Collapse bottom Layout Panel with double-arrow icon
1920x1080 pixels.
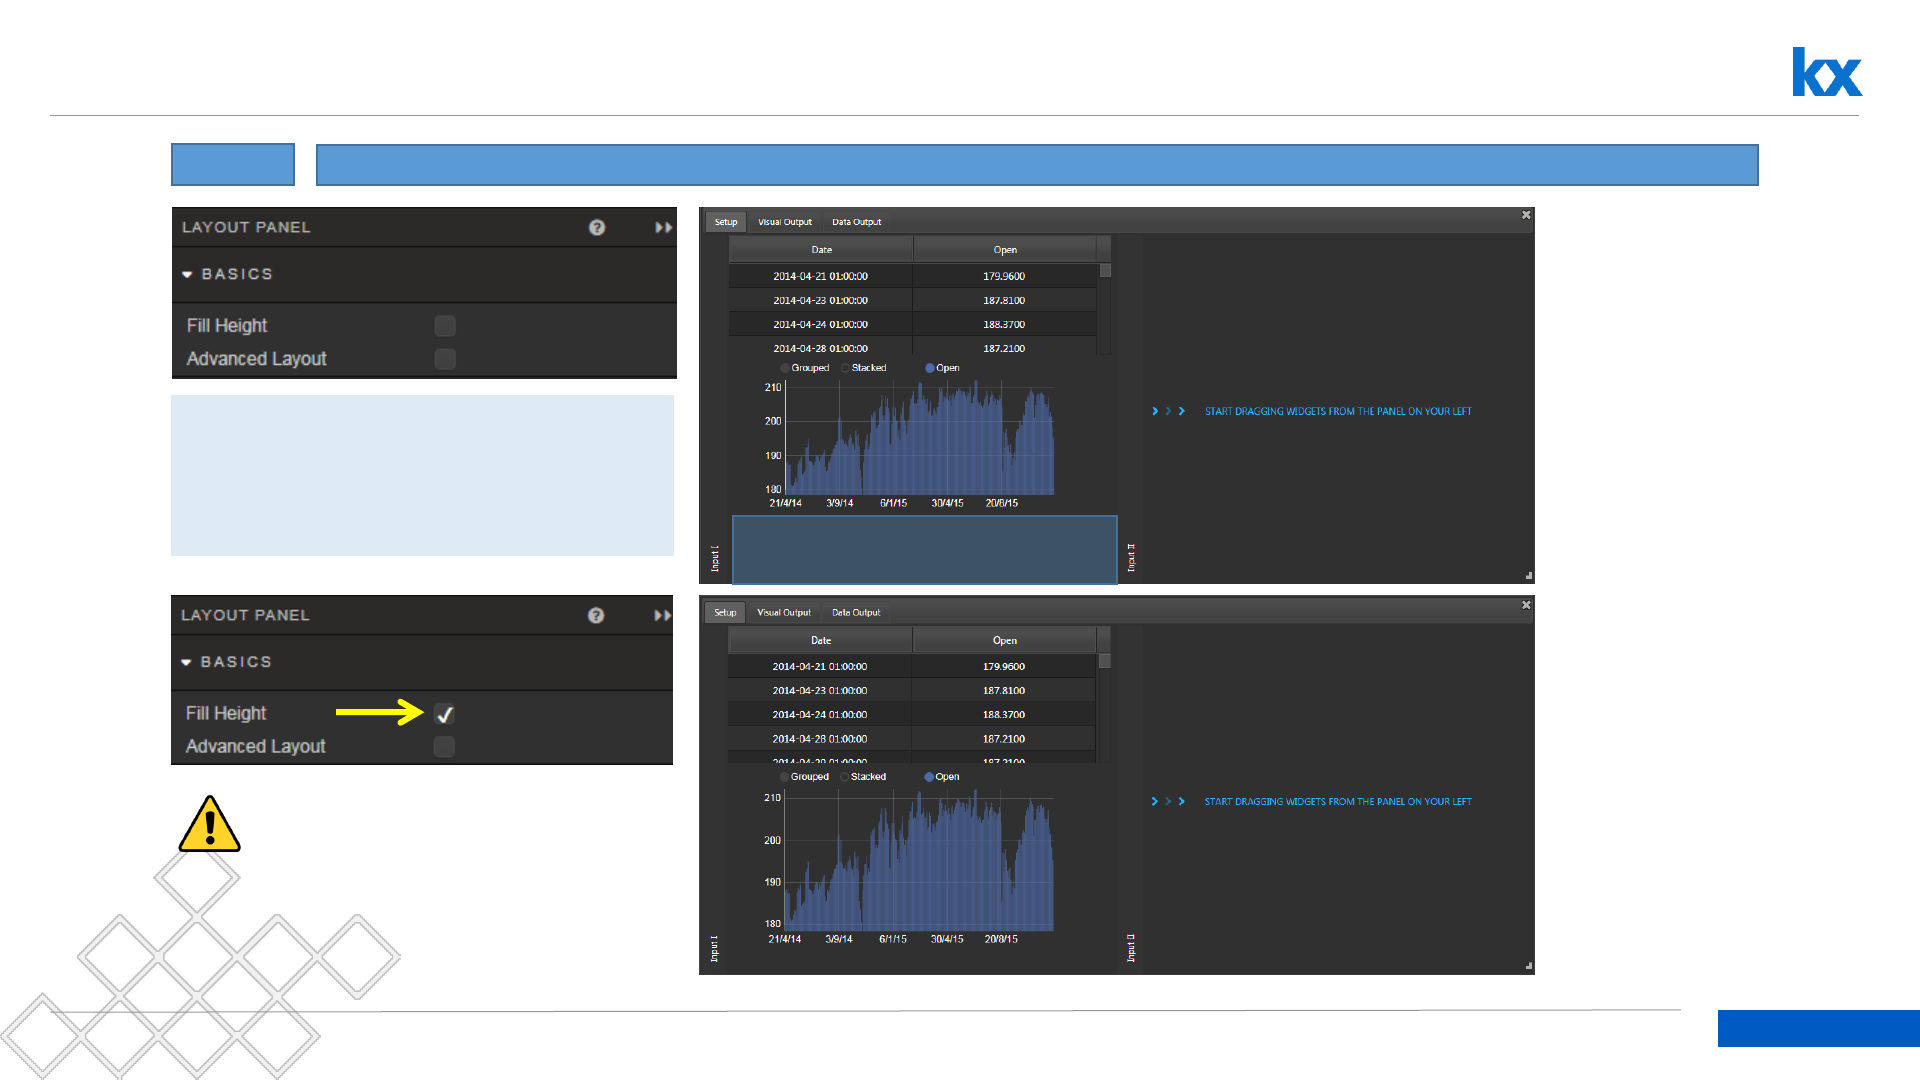pos(662,615)
